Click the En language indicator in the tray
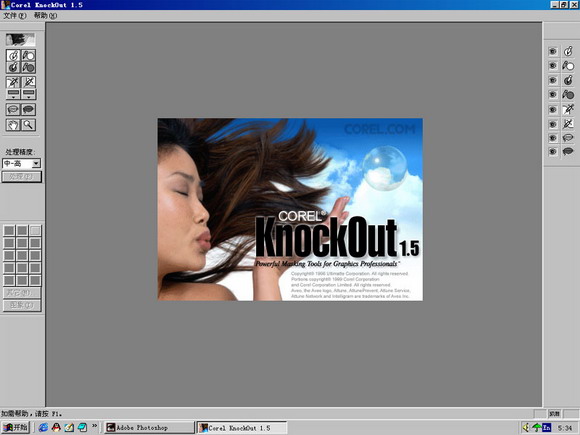 (547, 428)
